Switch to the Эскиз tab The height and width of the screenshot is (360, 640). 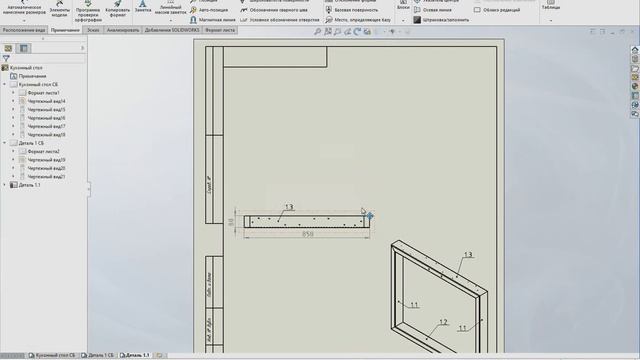click(x=93, y=30)
